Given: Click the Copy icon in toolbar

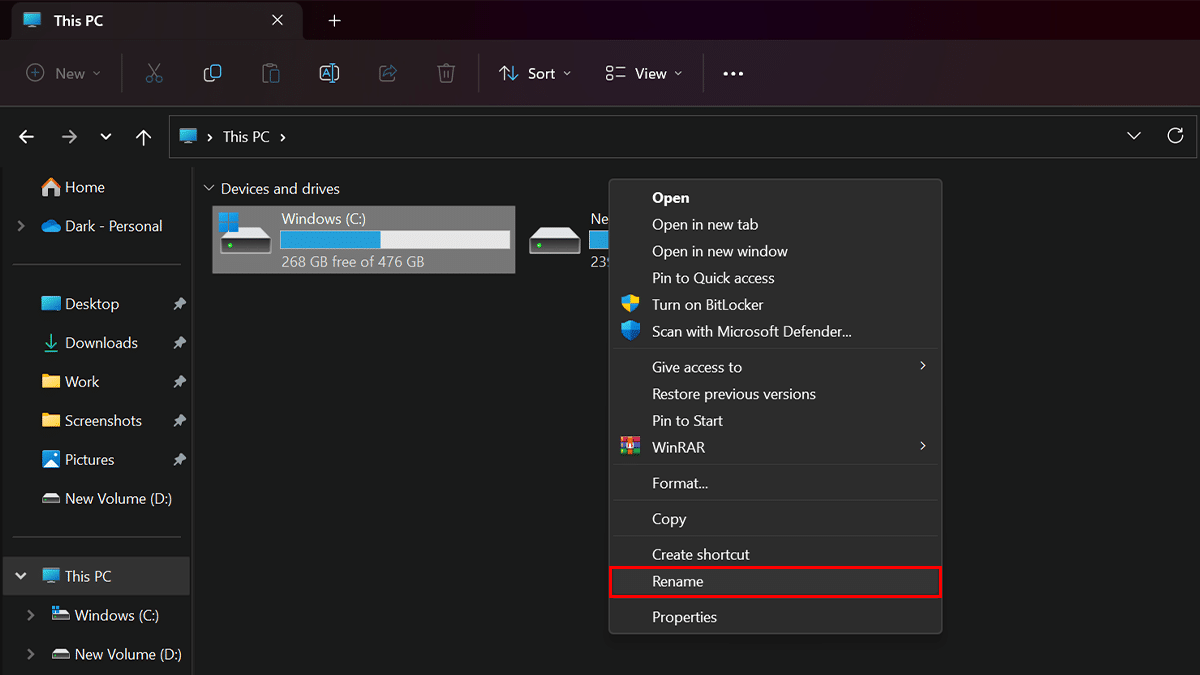Looking at the screenshot, I should click(x=212, y=73).
